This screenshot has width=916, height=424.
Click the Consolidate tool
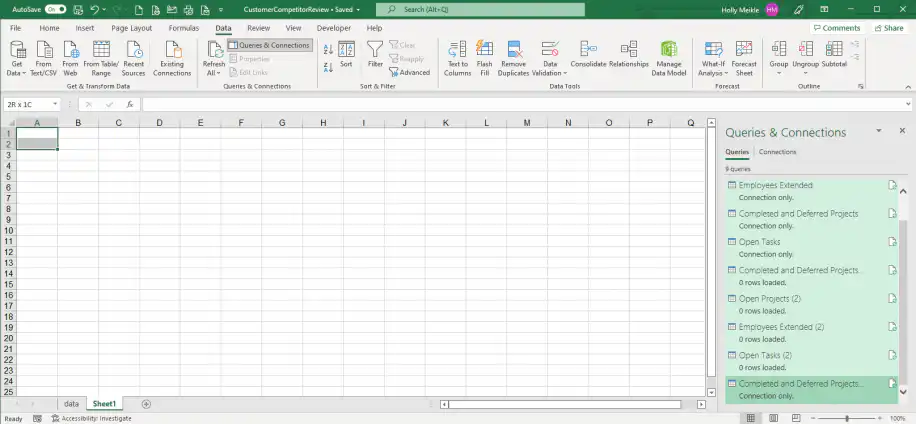(588, 55)
